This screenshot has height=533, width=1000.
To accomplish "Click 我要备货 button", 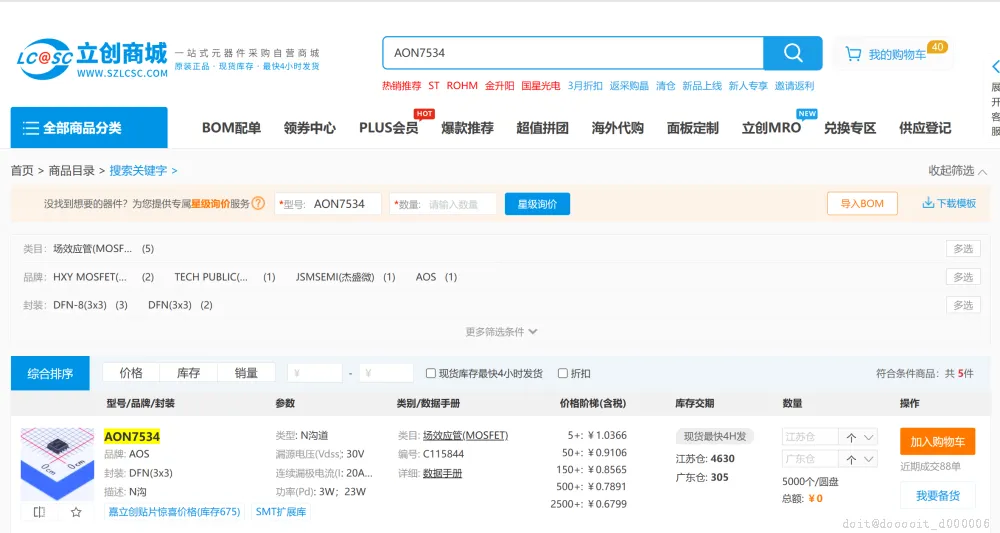I will 938,495.
